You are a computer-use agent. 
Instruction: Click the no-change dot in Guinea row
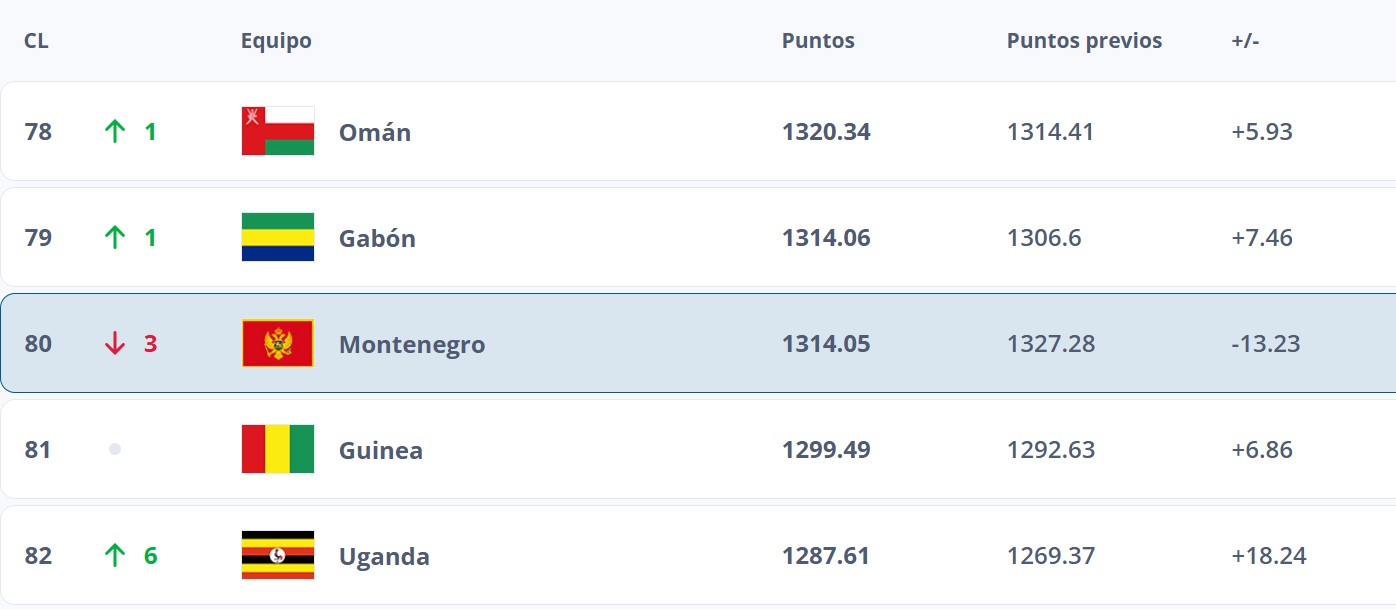pyautogui.click(x=115, y=449)
